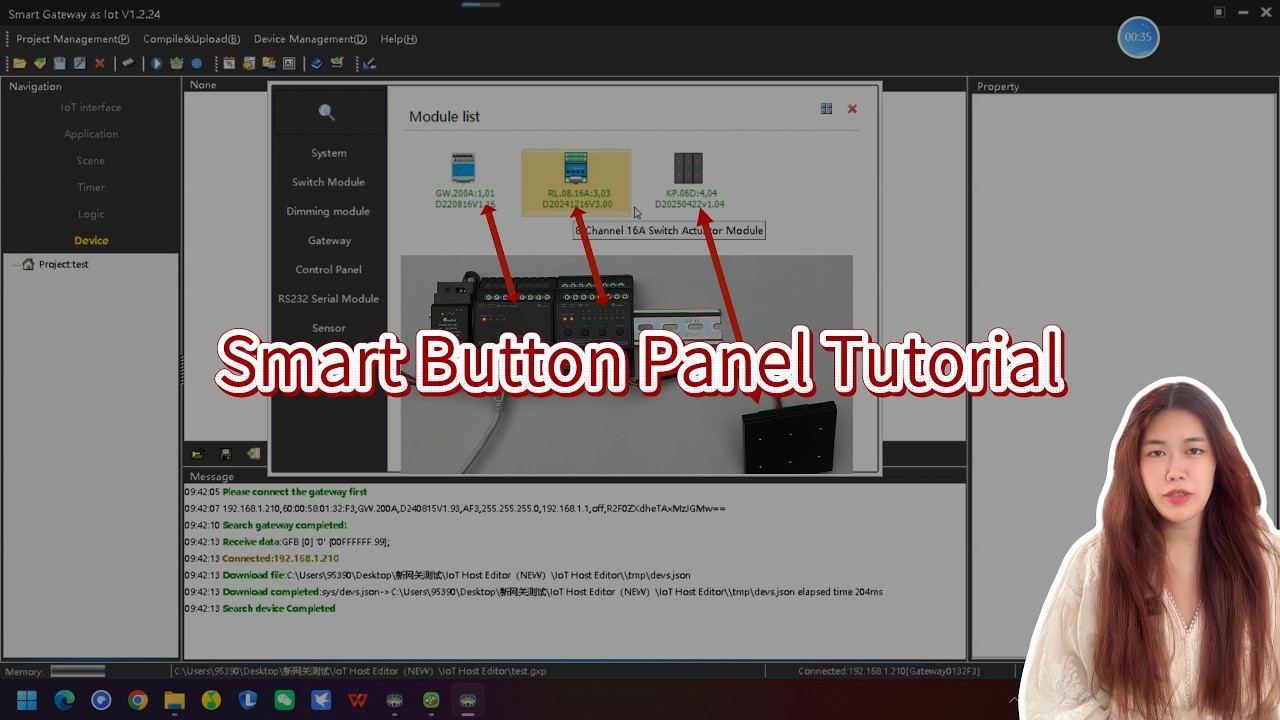Screen dimensions: 1280x720
Task: Click the gray eraser toolbar icon
Action: 128,63
